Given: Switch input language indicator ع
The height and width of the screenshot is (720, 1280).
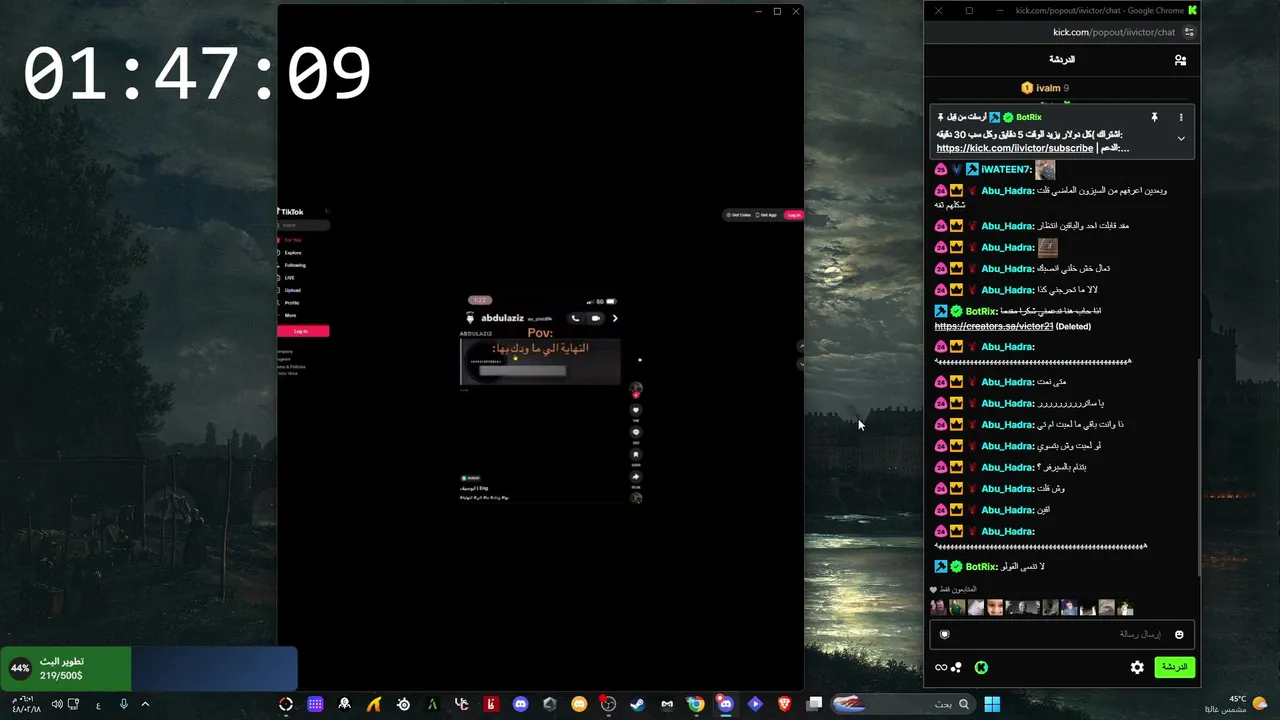Looking at the screenshot, I should 98,705.
